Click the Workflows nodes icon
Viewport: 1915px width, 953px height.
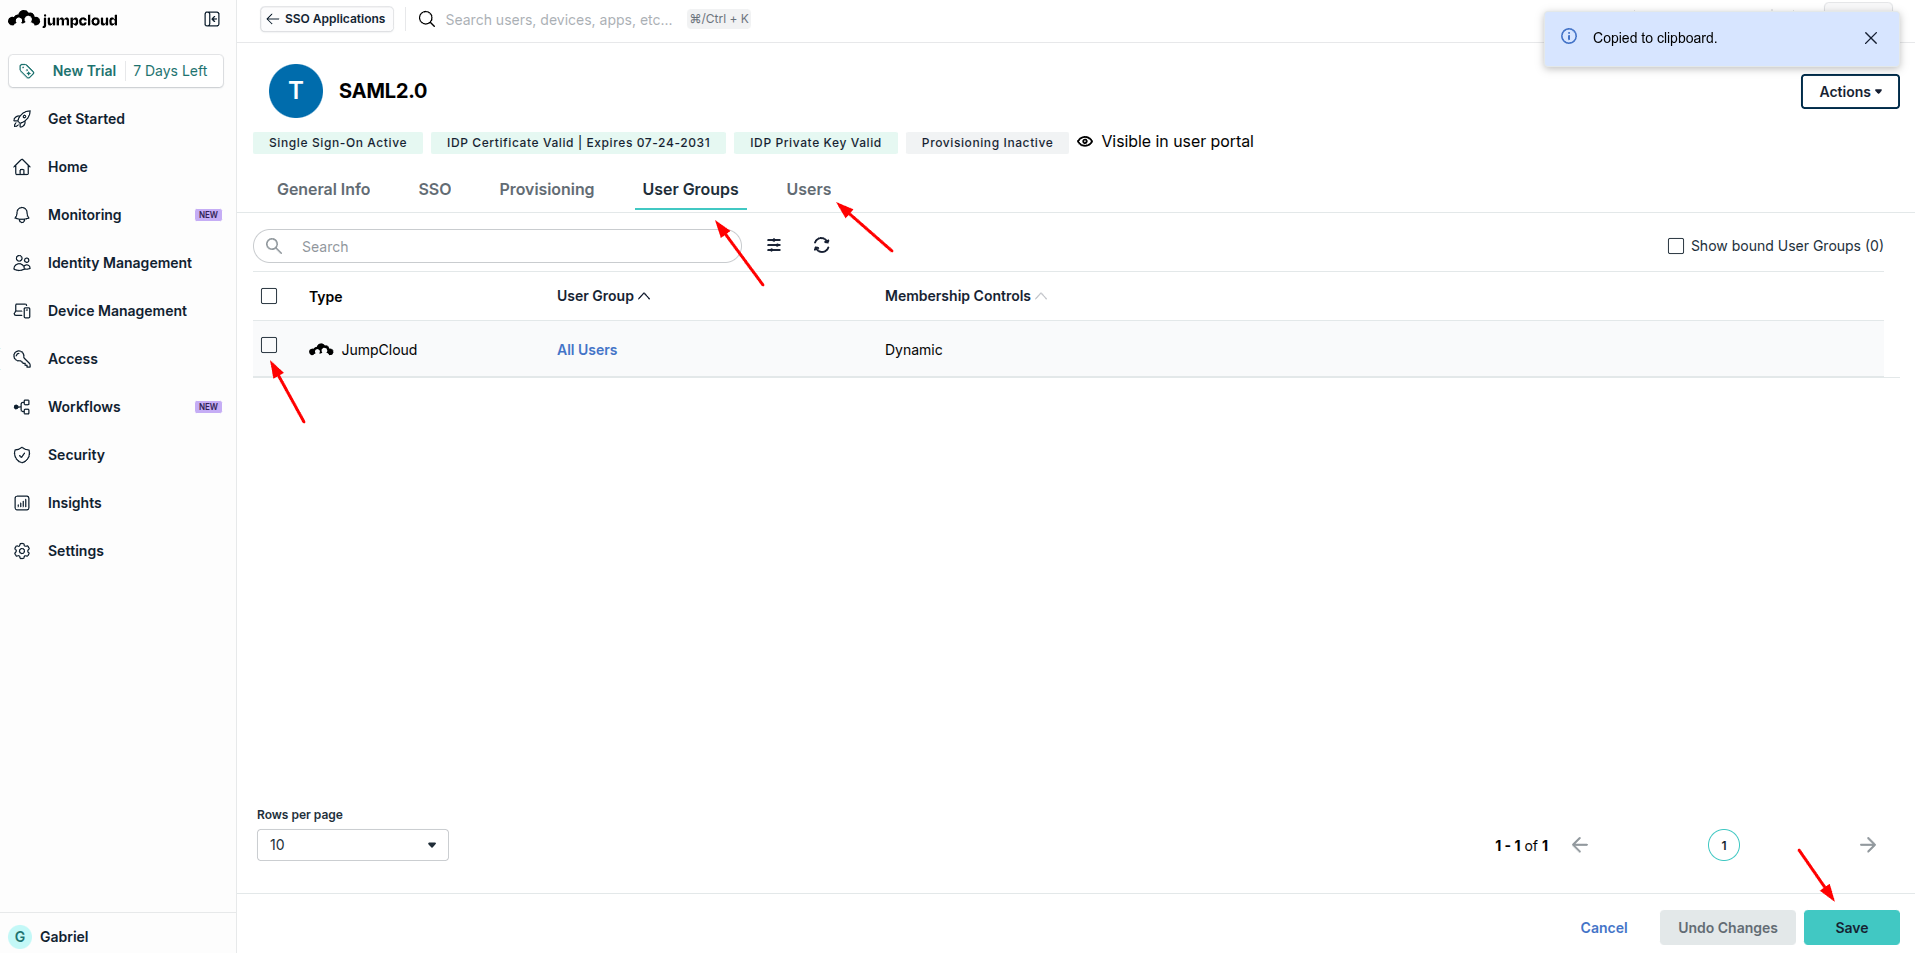coord(22,407)
